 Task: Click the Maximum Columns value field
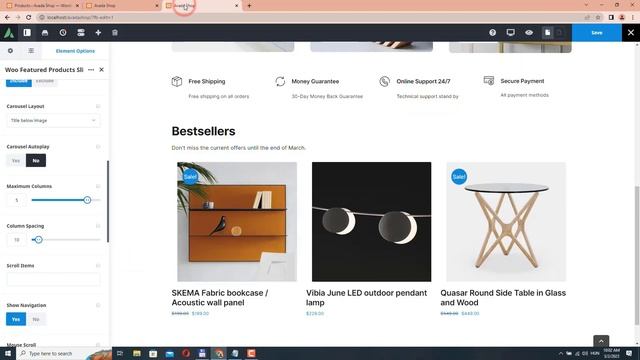(17, 200)
